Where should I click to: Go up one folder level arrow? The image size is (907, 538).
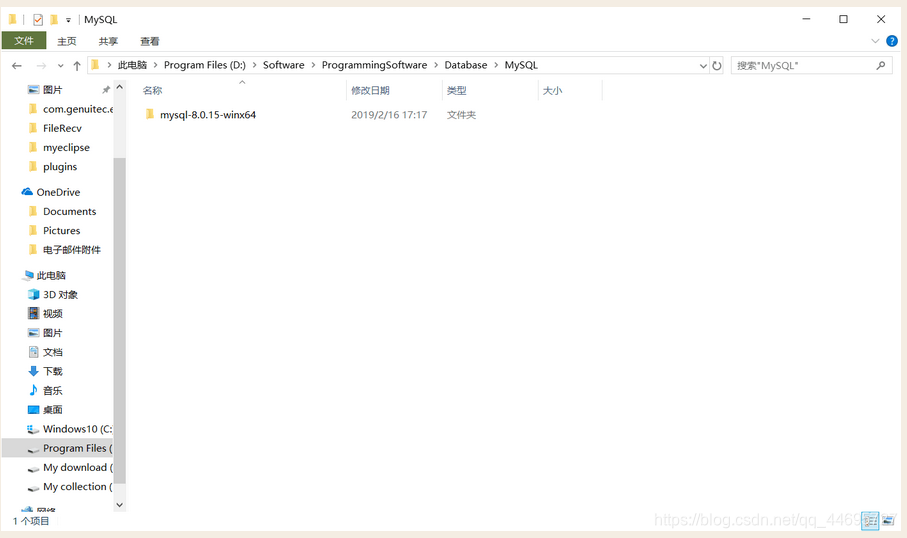pyautogui.click(x=77, y=66)
